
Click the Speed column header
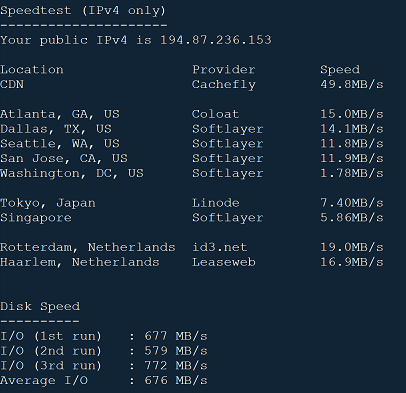(340, 70)
